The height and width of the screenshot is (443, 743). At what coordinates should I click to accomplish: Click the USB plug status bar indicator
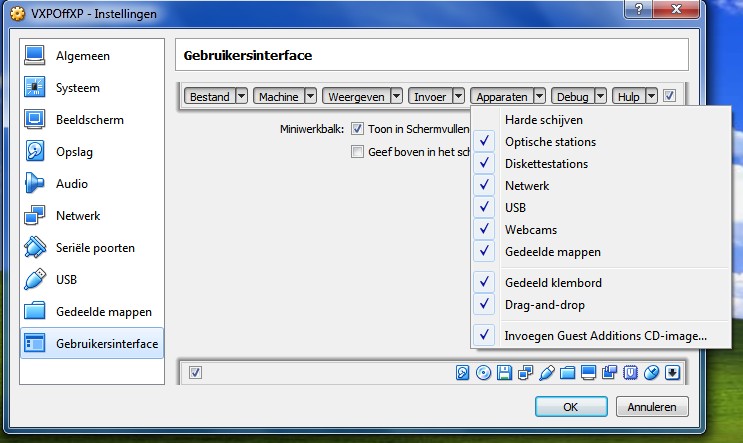pyautogui.click(x=546, y=373)
